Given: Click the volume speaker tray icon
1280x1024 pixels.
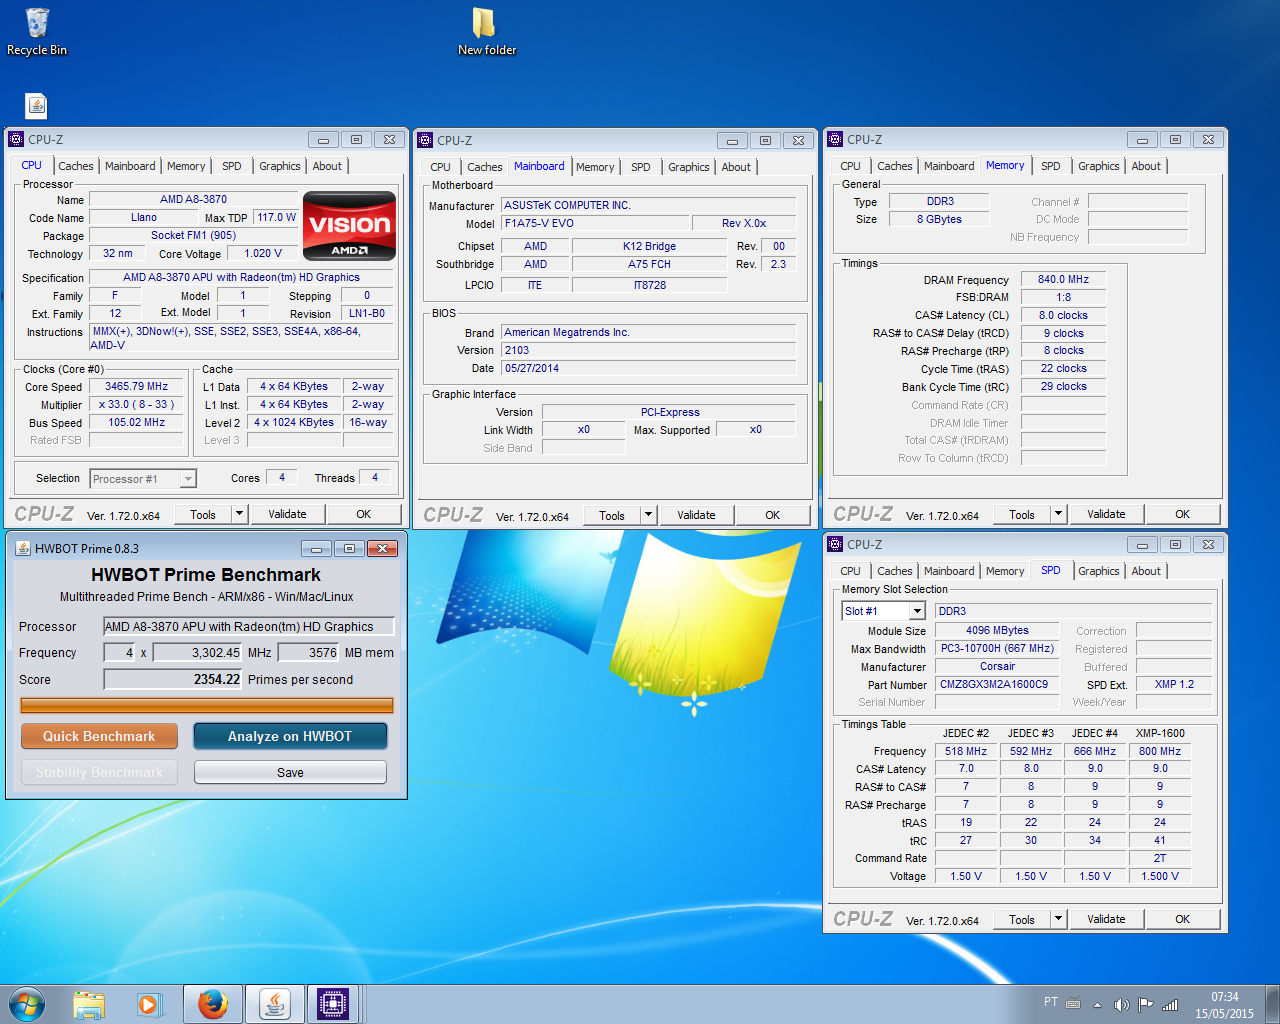Looking at the screenshot, I should [x=1121, y=1005].
